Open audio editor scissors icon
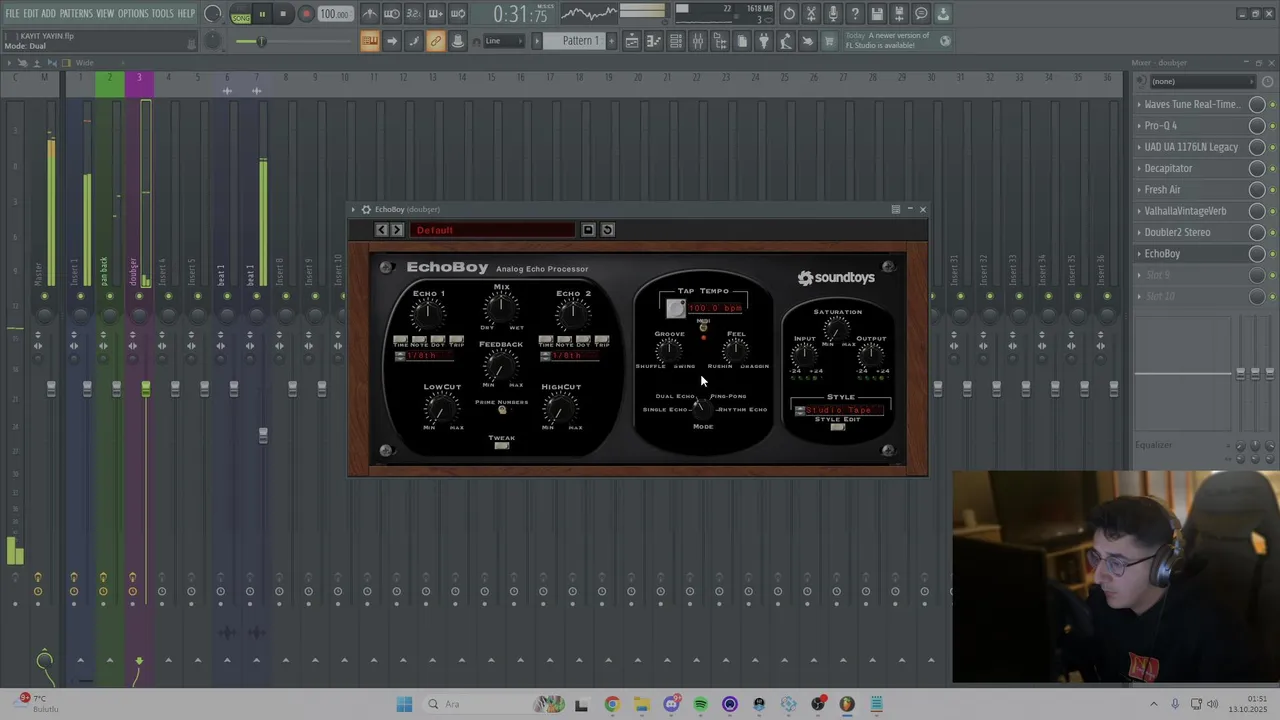The width and height of the screenshot is (1280, 720). pos(811,14)
